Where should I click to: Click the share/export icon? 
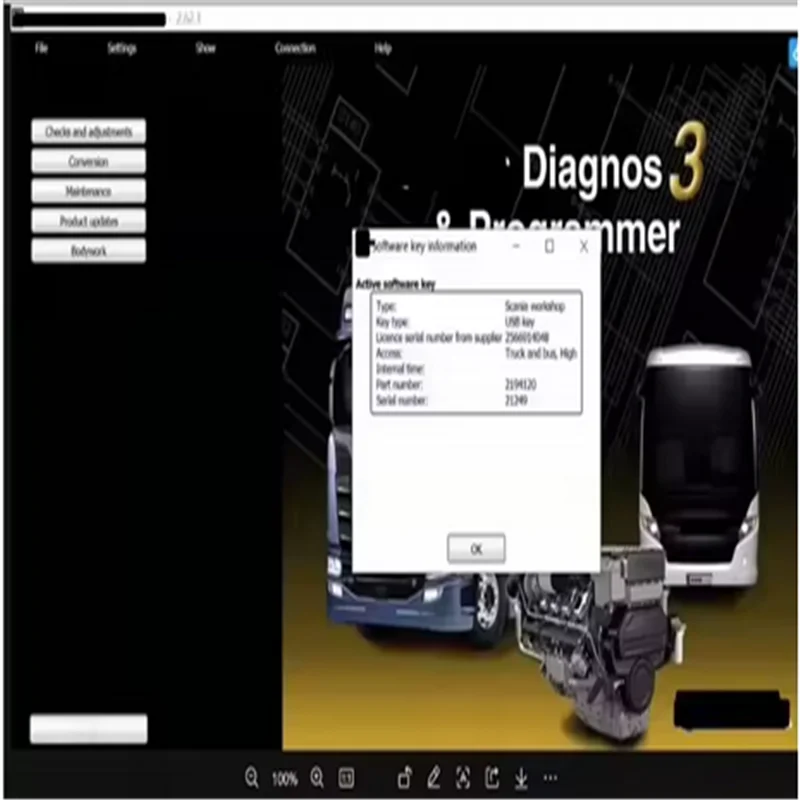coord(492,778)
